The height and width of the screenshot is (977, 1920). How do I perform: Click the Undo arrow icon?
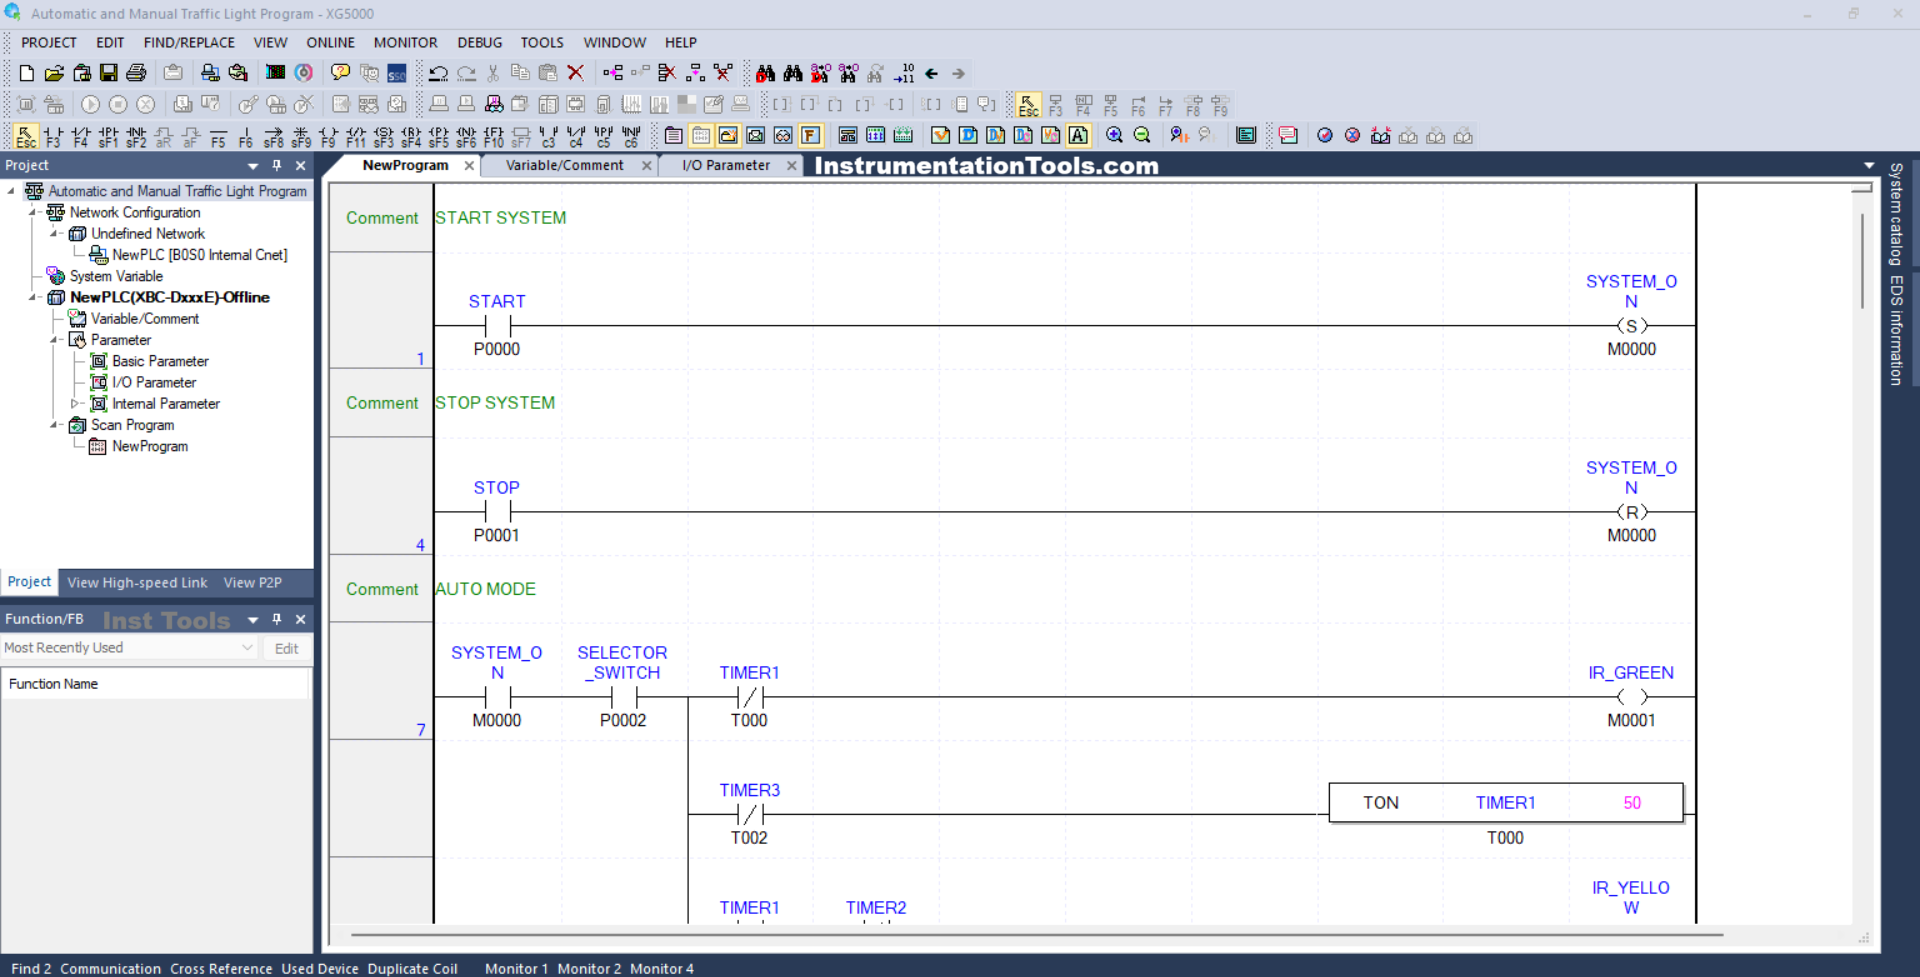point(438,73)
